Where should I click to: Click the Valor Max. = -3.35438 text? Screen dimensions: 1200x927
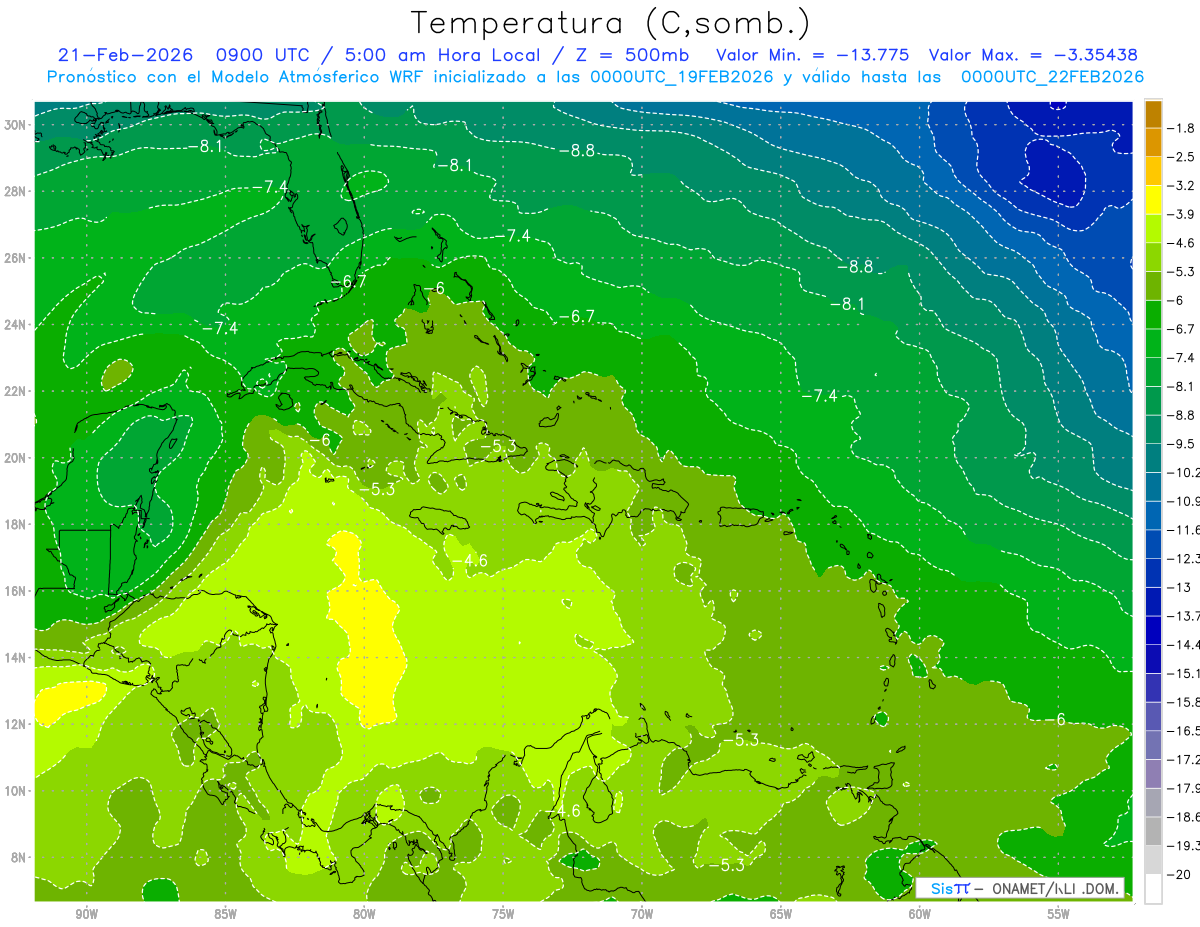tap(1033, 55)
